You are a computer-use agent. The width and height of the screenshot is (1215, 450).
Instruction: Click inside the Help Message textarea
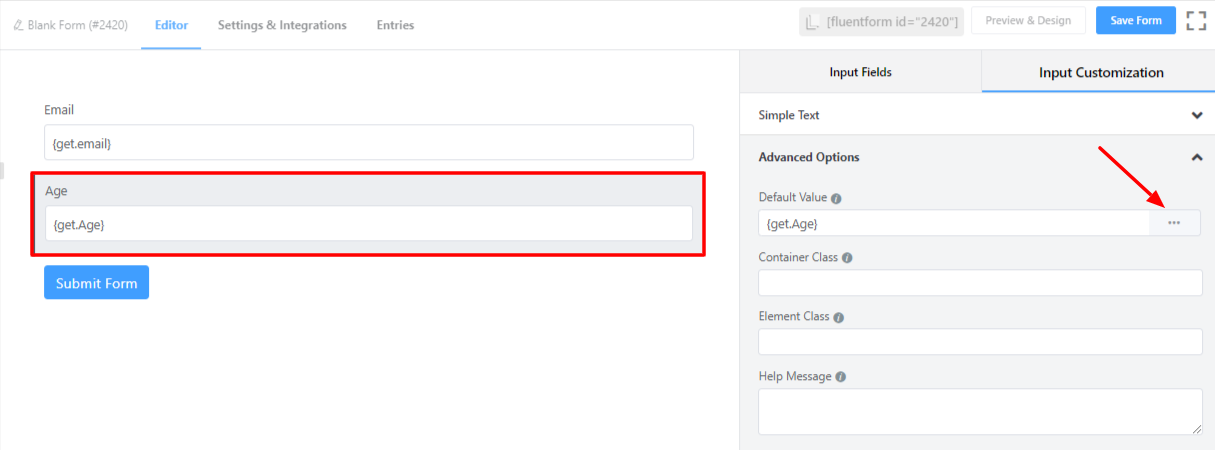click(x=979, y=411)
